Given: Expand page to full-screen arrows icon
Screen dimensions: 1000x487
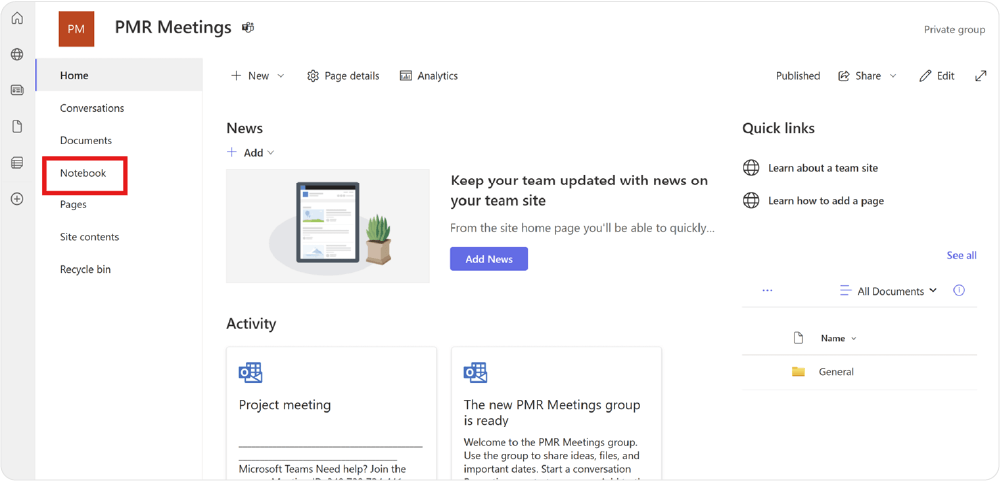Looking at the screenshot, I should (x=981, y=76).
